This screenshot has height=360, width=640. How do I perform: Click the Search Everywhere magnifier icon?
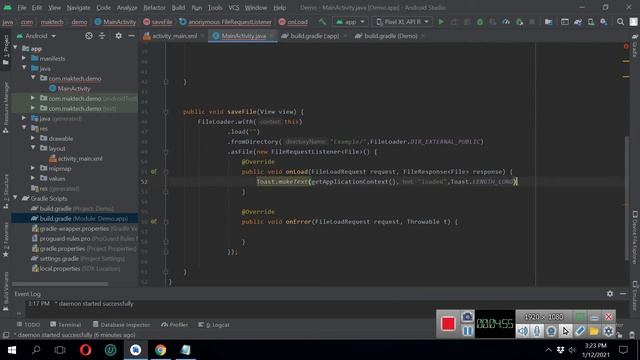(x=620, y=22)
